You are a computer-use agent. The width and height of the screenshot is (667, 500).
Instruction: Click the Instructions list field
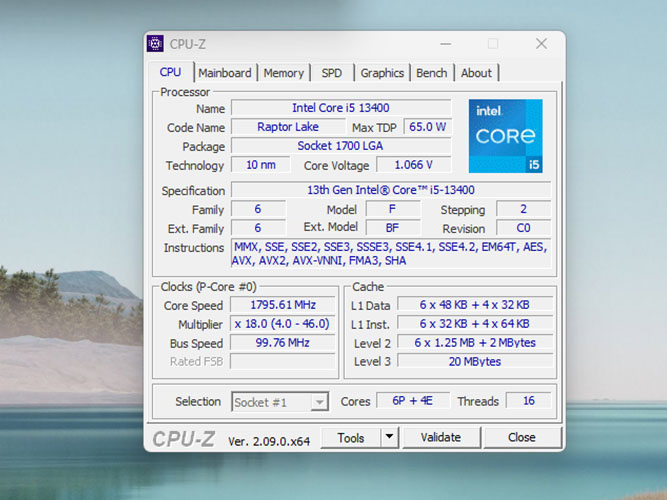pyautogui.click(x=390, y=254)
